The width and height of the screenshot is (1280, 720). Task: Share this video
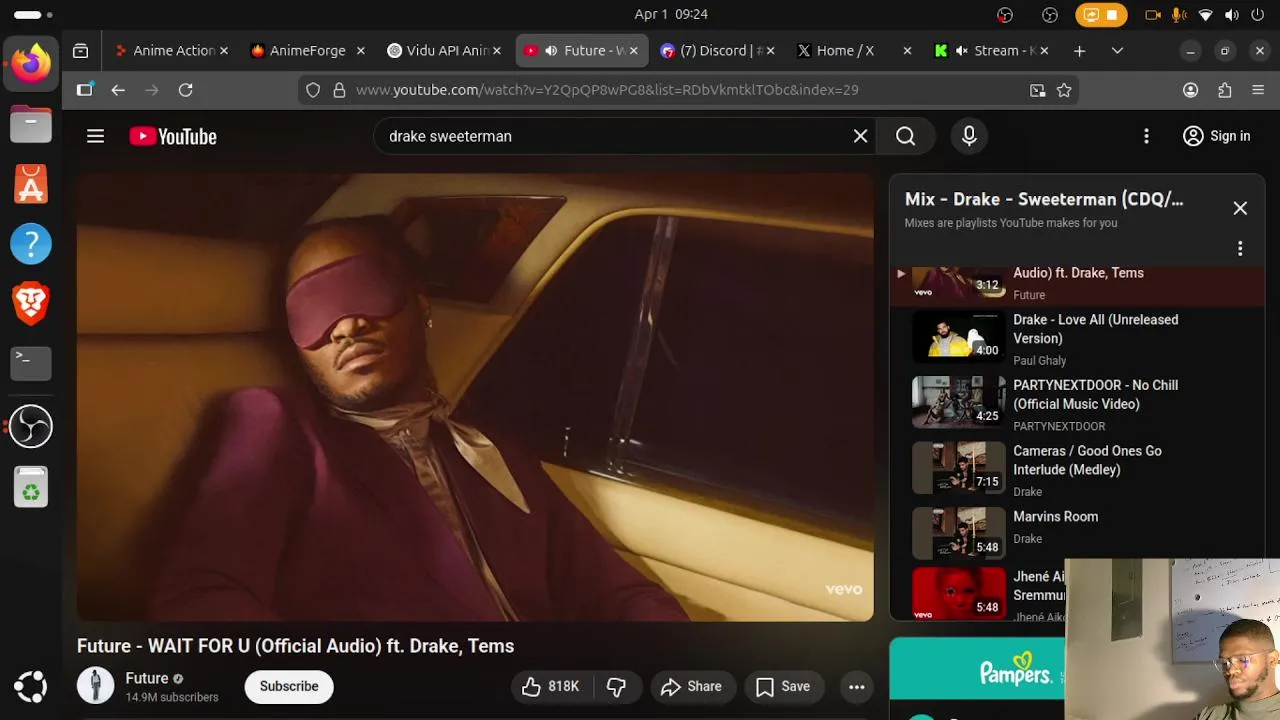[x=691, y=686]
